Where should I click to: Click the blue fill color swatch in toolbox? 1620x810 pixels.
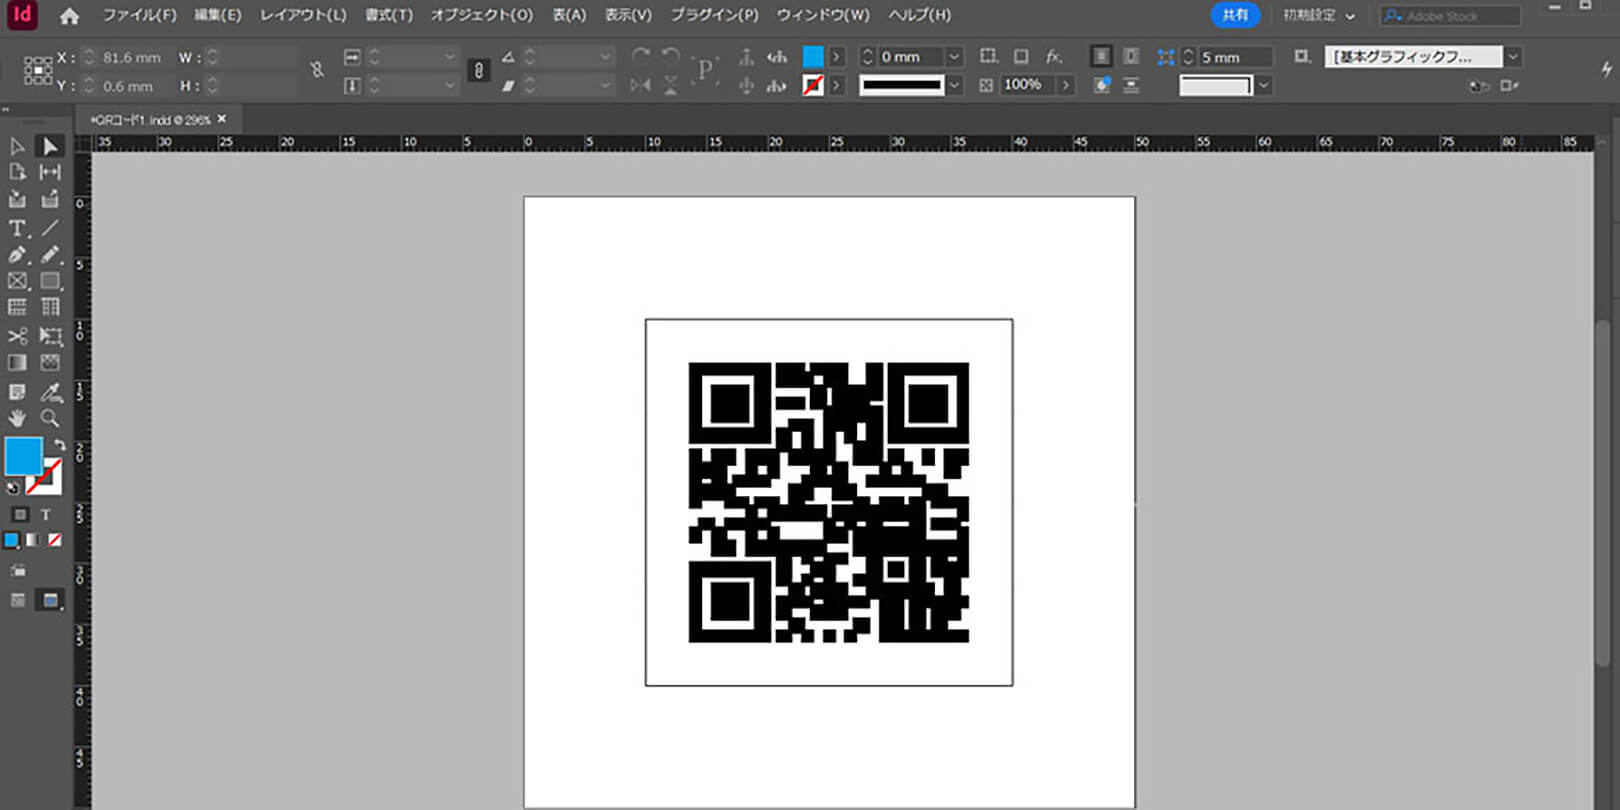[x=23, y=456]
